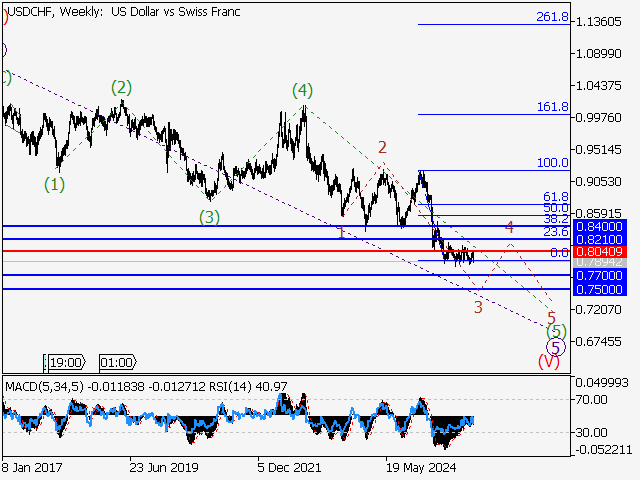The image size is (640, 480).
Task: Select the red (V) wave label
Action: pyautogui.click(x=549, y=362)
